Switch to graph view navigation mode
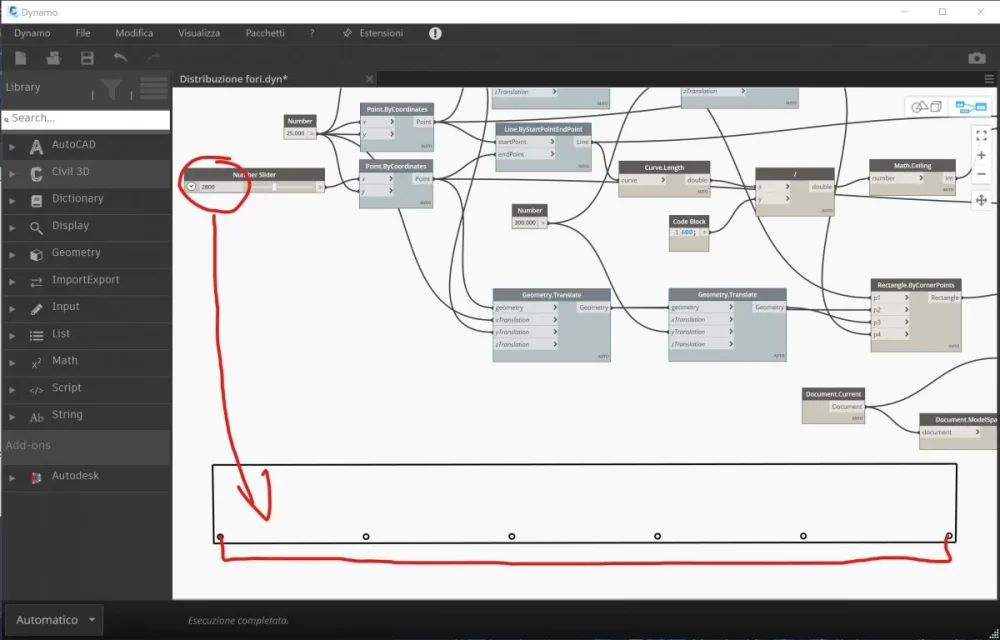The height and width of the screenshot is (640, 1000). point(970,107)
